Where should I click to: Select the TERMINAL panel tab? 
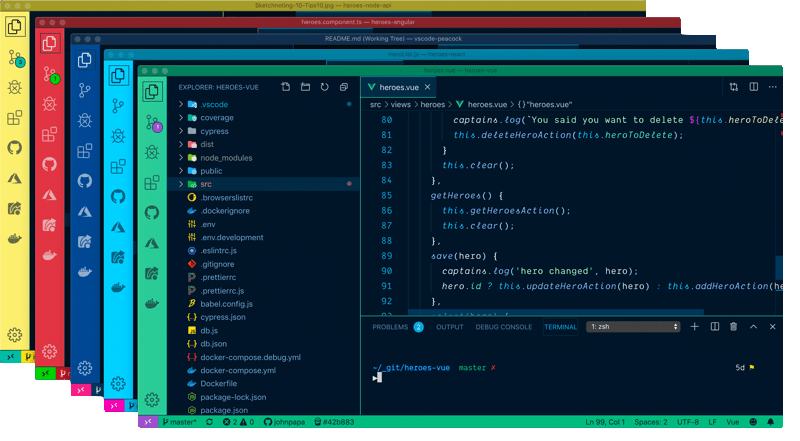tap(560, 327)
